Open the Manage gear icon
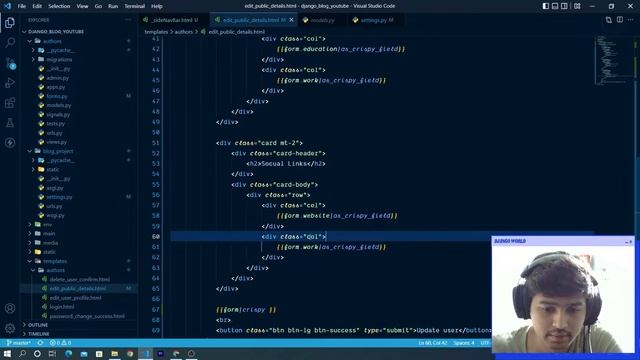This screenshot has width=640, height=360. [10, 328]
